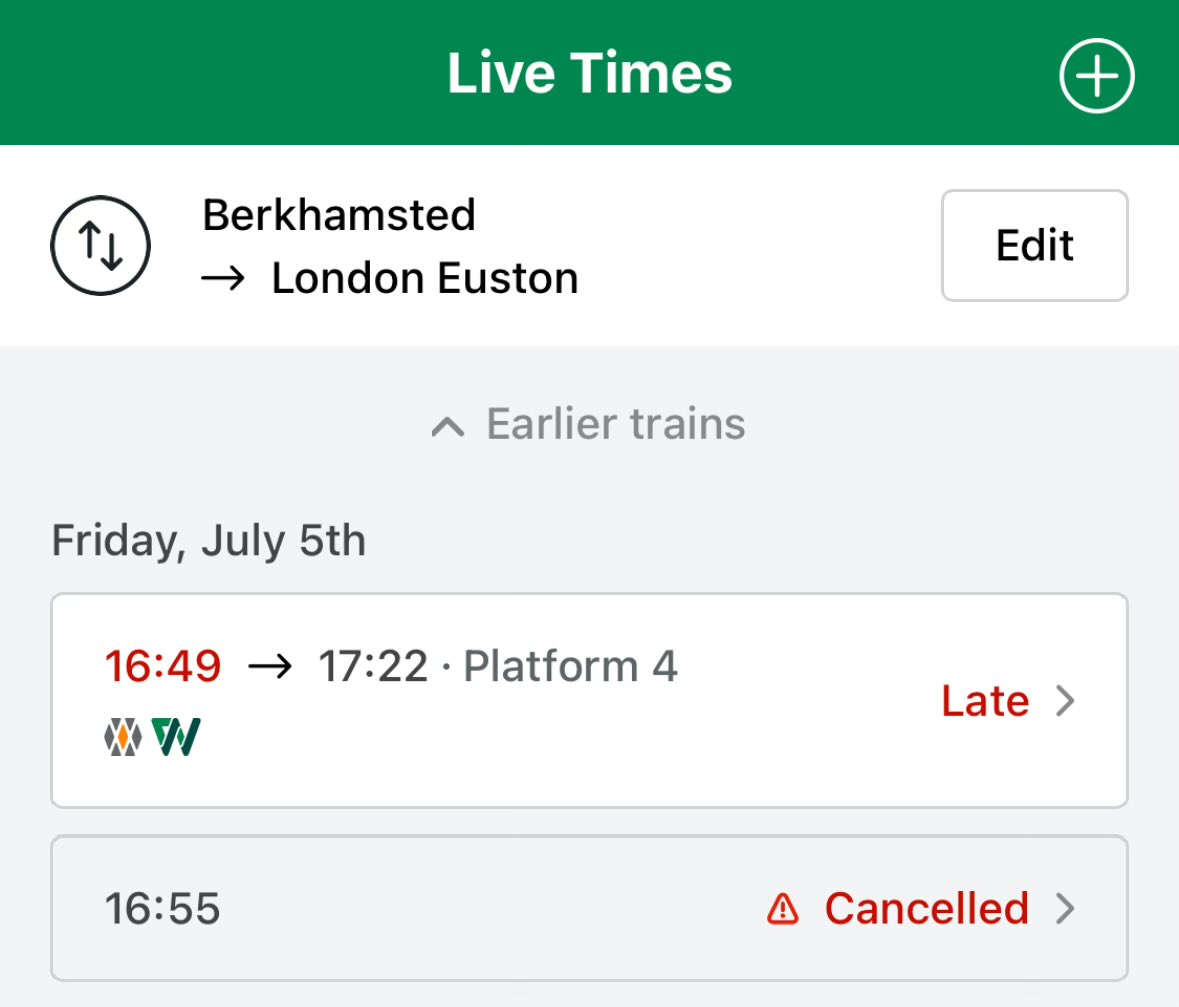1179x1007 pixels.
Task: Tap the 17:22 arrival time
Action: click(373, 666)
